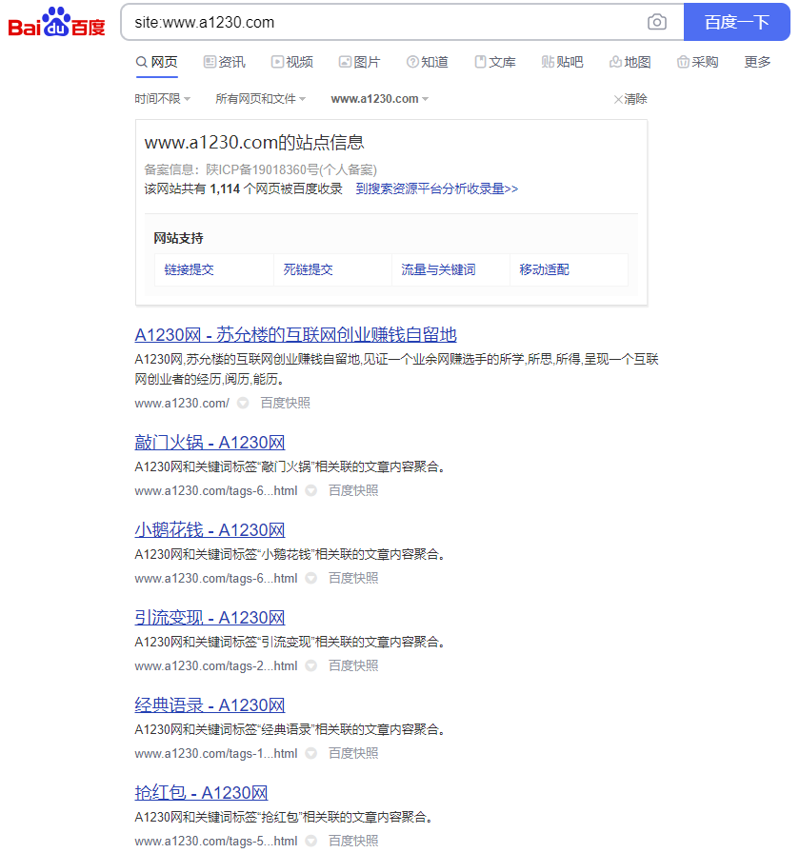Switch to the 图片 images tab
This screenshot has height=853, width=800.
[359, 62]
